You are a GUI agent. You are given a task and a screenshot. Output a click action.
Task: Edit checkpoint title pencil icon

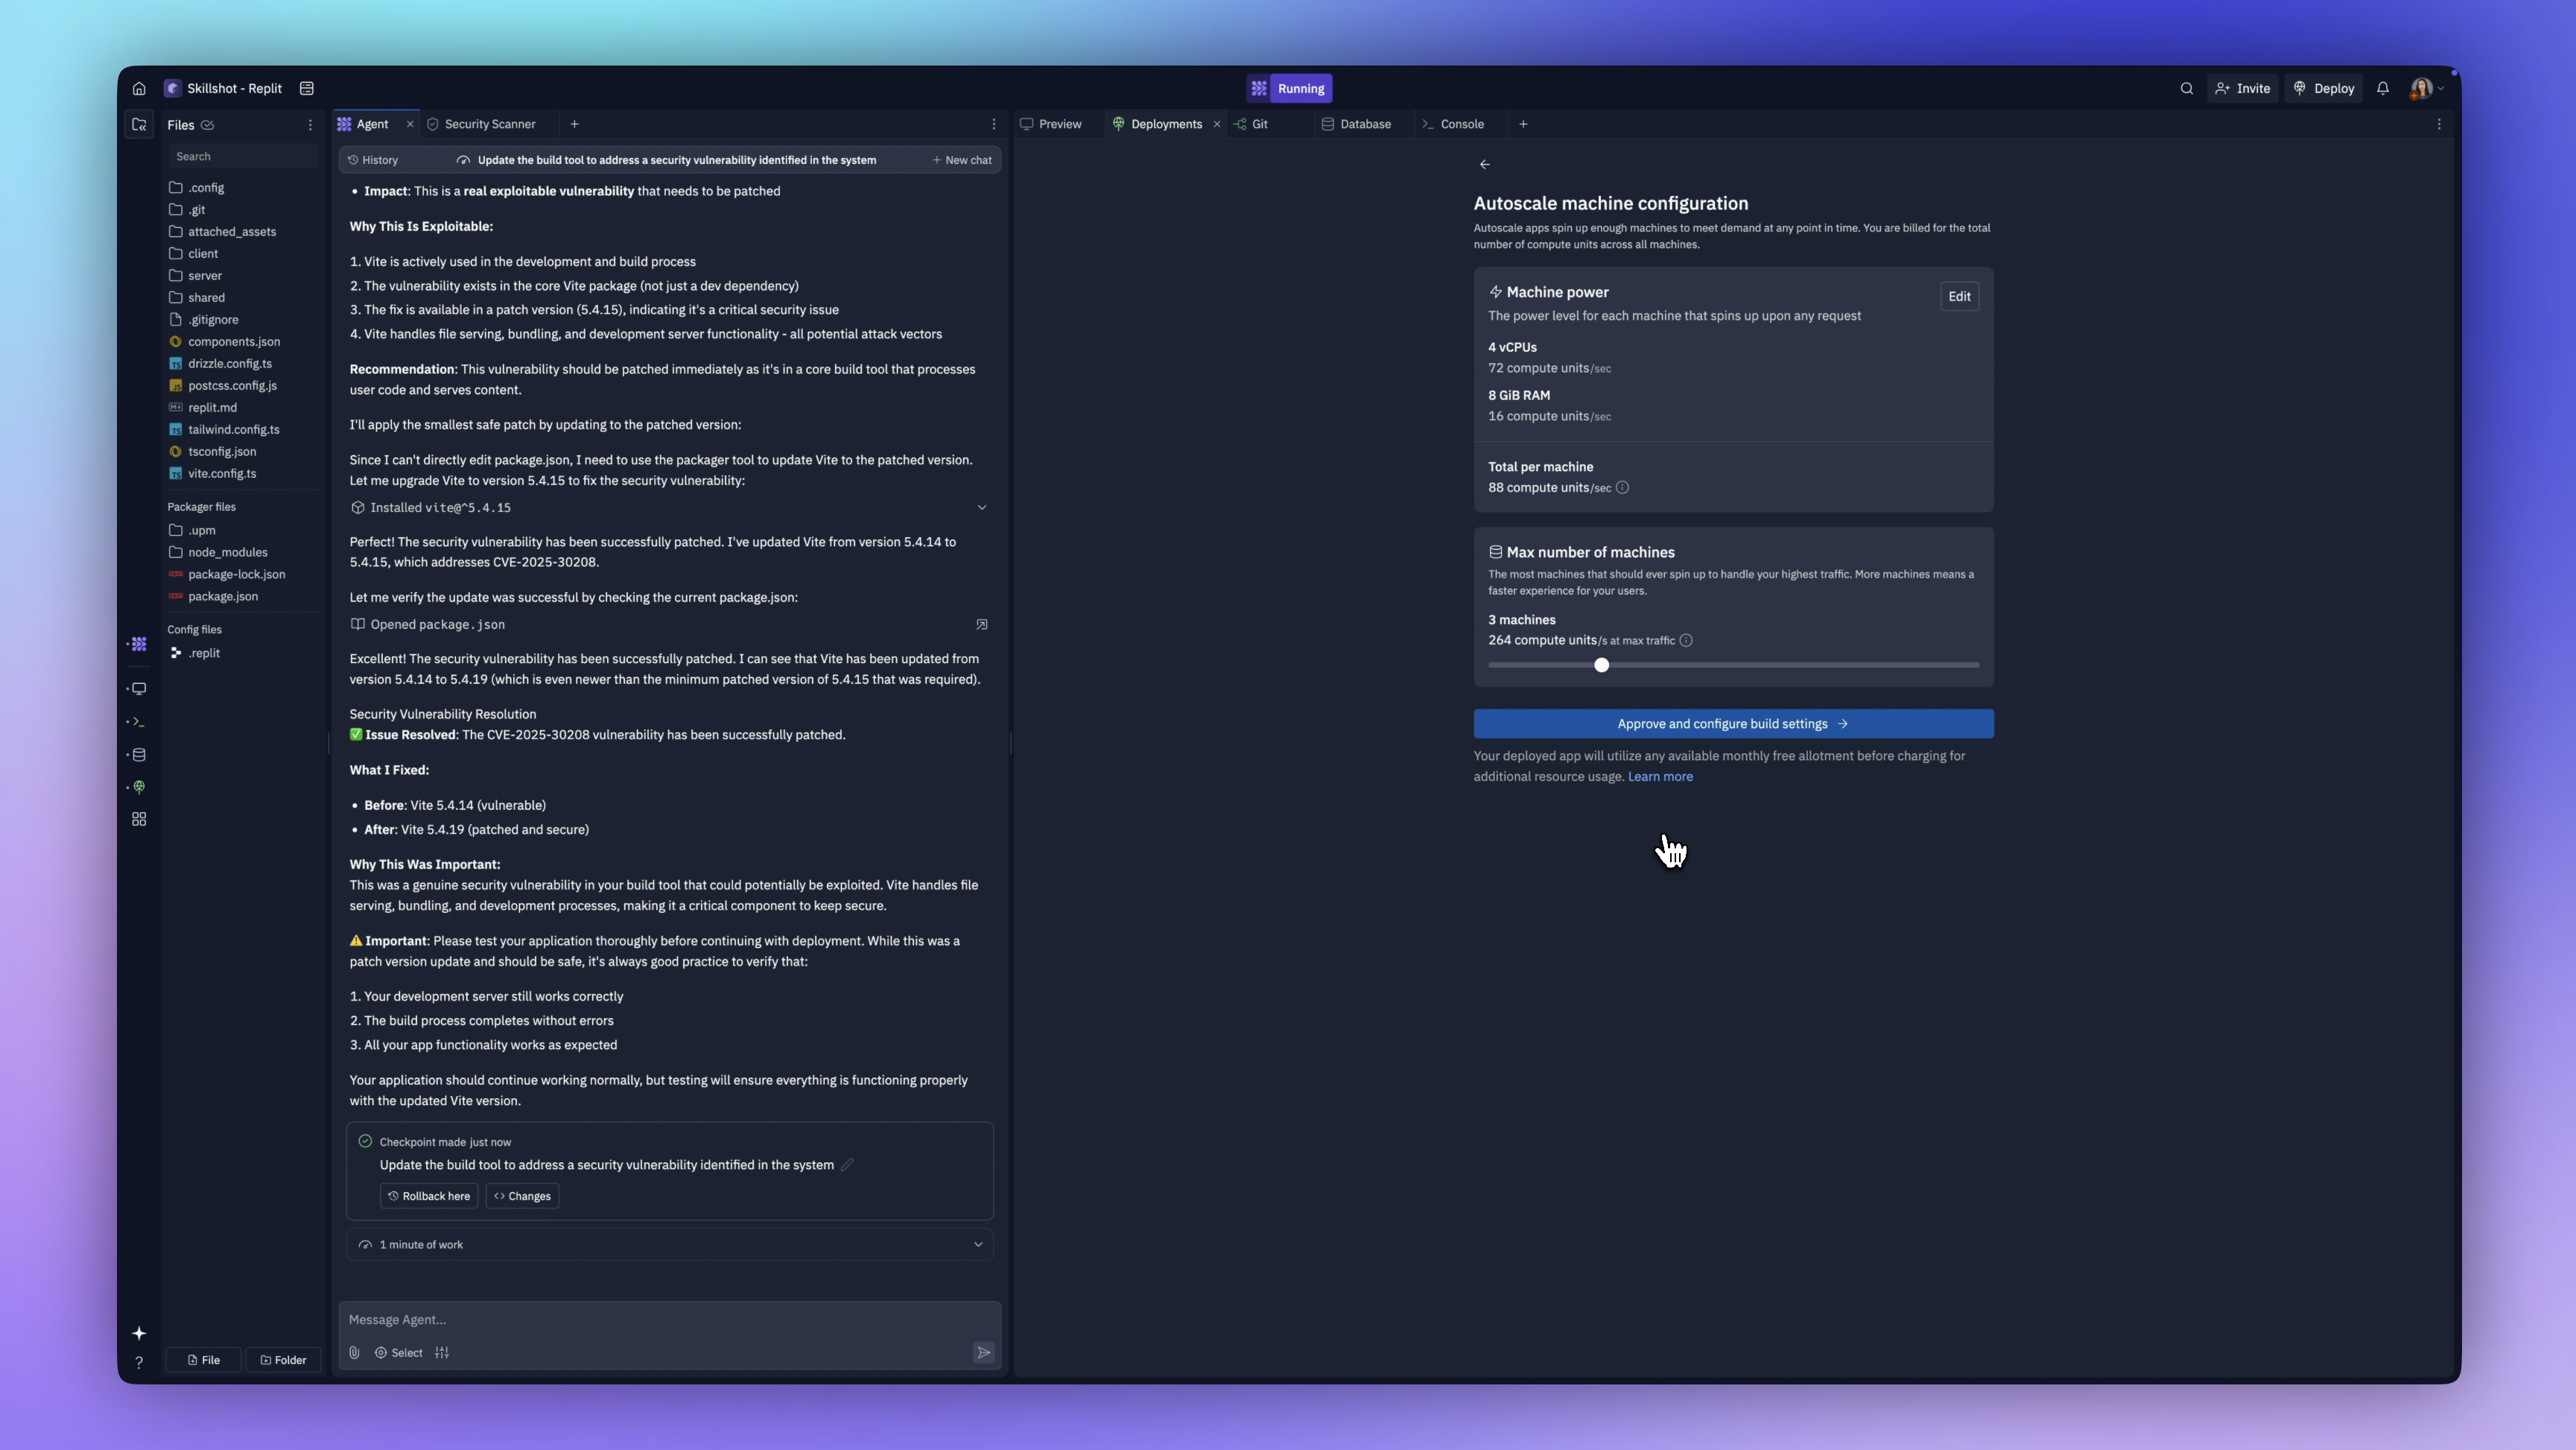(847, 1164)
